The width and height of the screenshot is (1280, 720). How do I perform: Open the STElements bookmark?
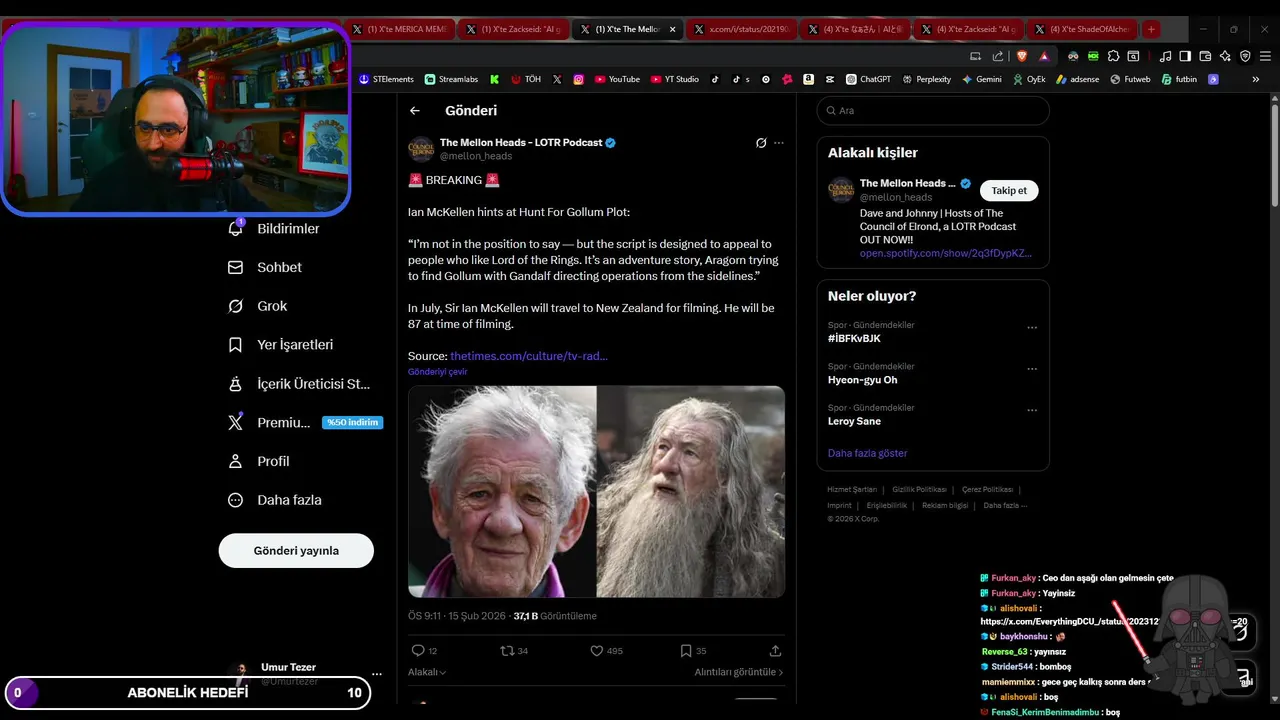point(386,79)
